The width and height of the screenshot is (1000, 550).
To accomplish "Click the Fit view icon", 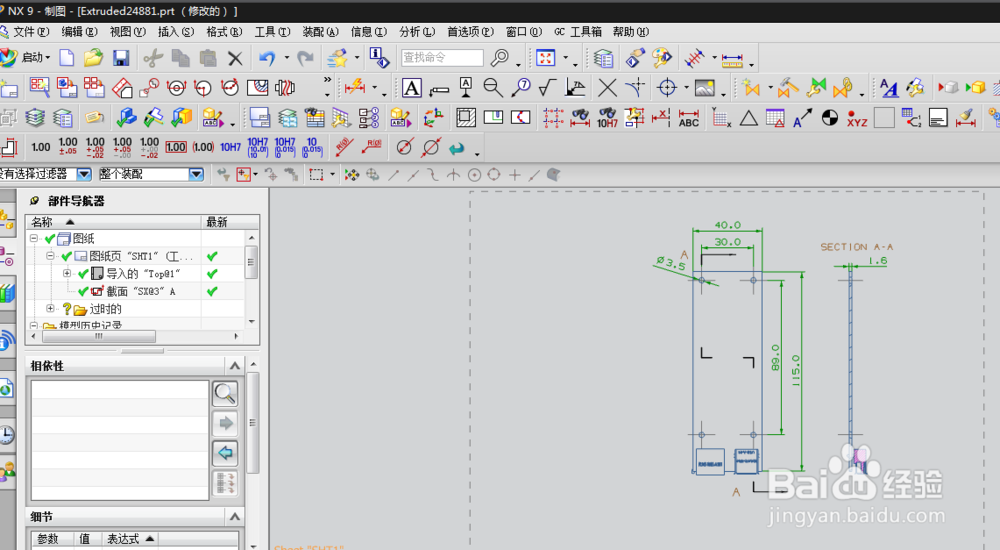I will tap(546, 58).
